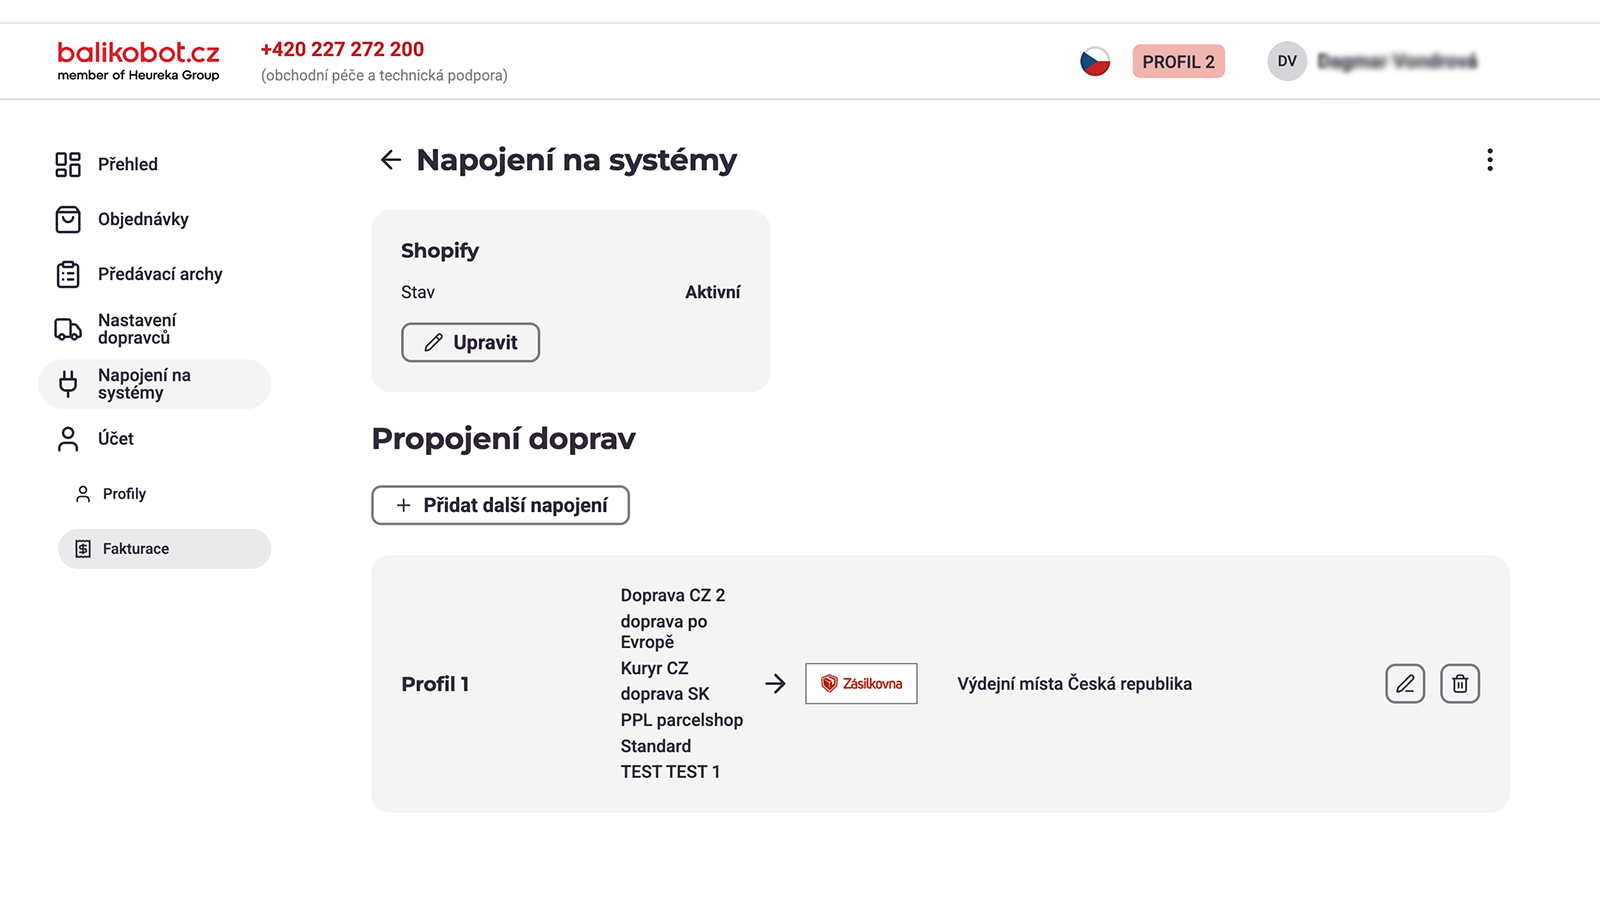This screenshot has width=1600, height=900.
Task: Open the Nastavení dopravců truck icon
Action: (68, 329)
